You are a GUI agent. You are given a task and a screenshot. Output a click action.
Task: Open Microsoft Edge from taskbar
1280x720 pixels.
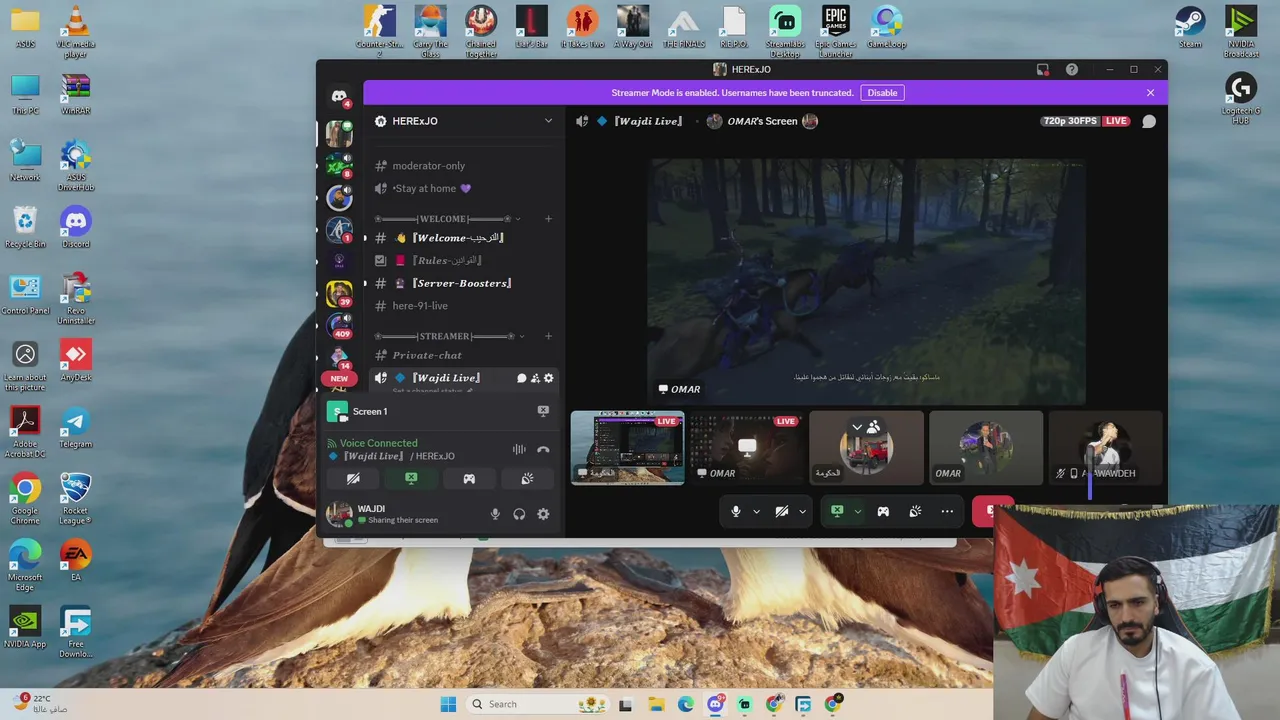tap(685, 704)
